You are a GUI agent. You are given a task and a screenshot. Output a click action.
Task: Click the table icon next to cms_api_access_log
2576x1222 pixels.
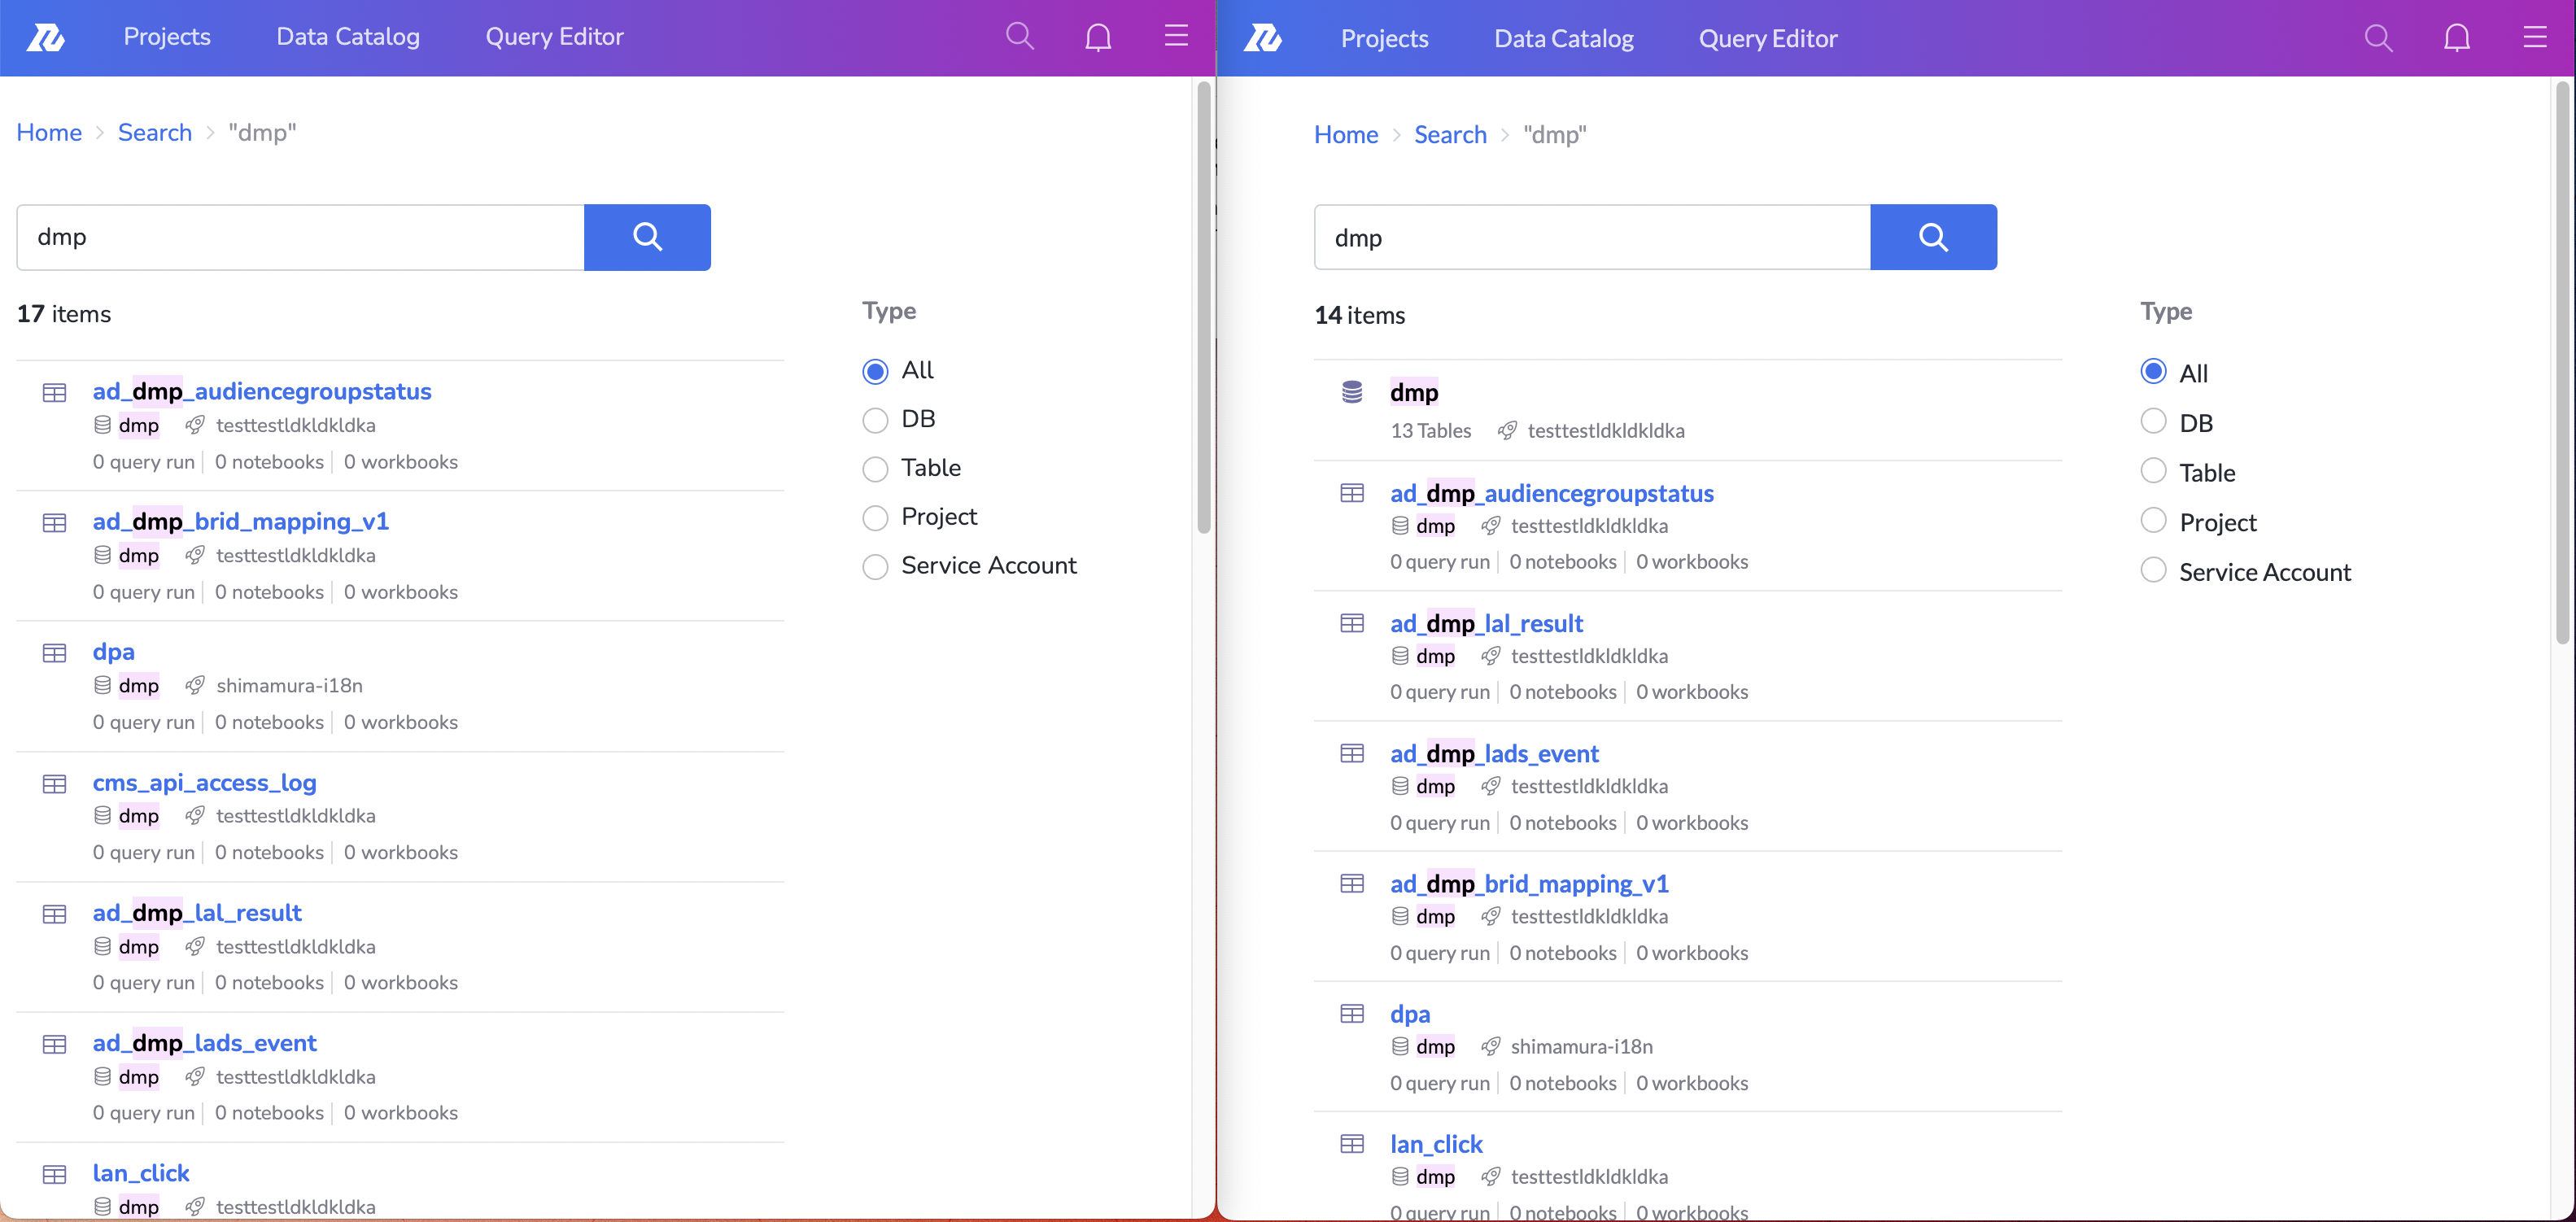coord(55,784)
